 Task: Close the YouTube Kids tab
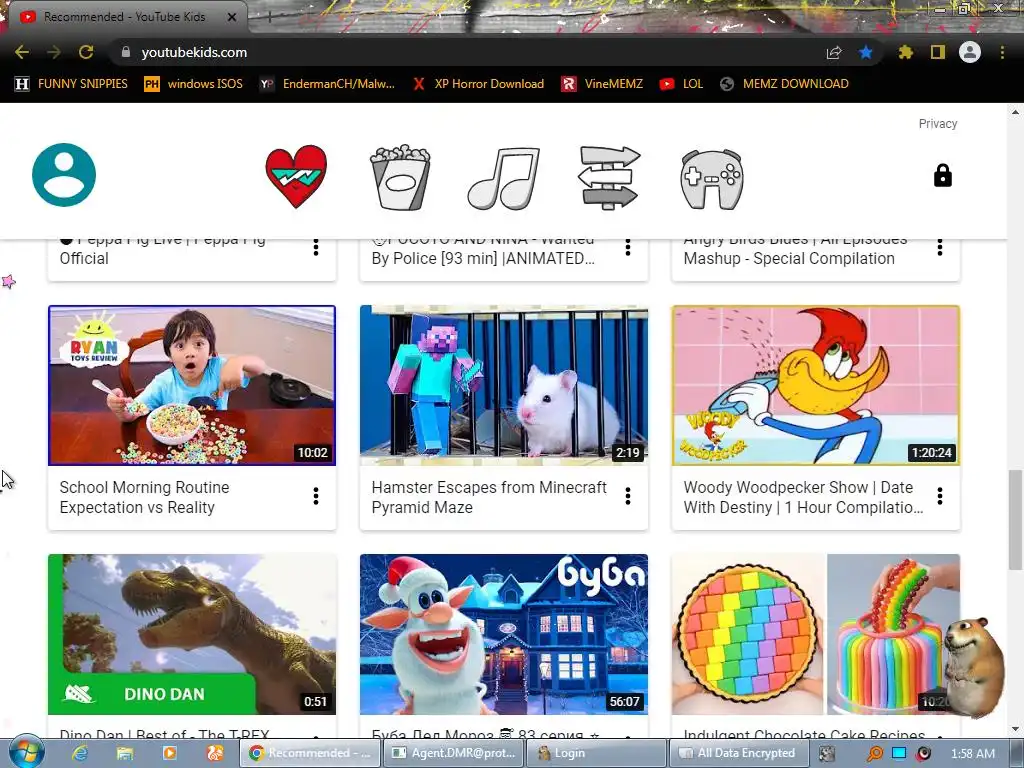tap(232, 17)
